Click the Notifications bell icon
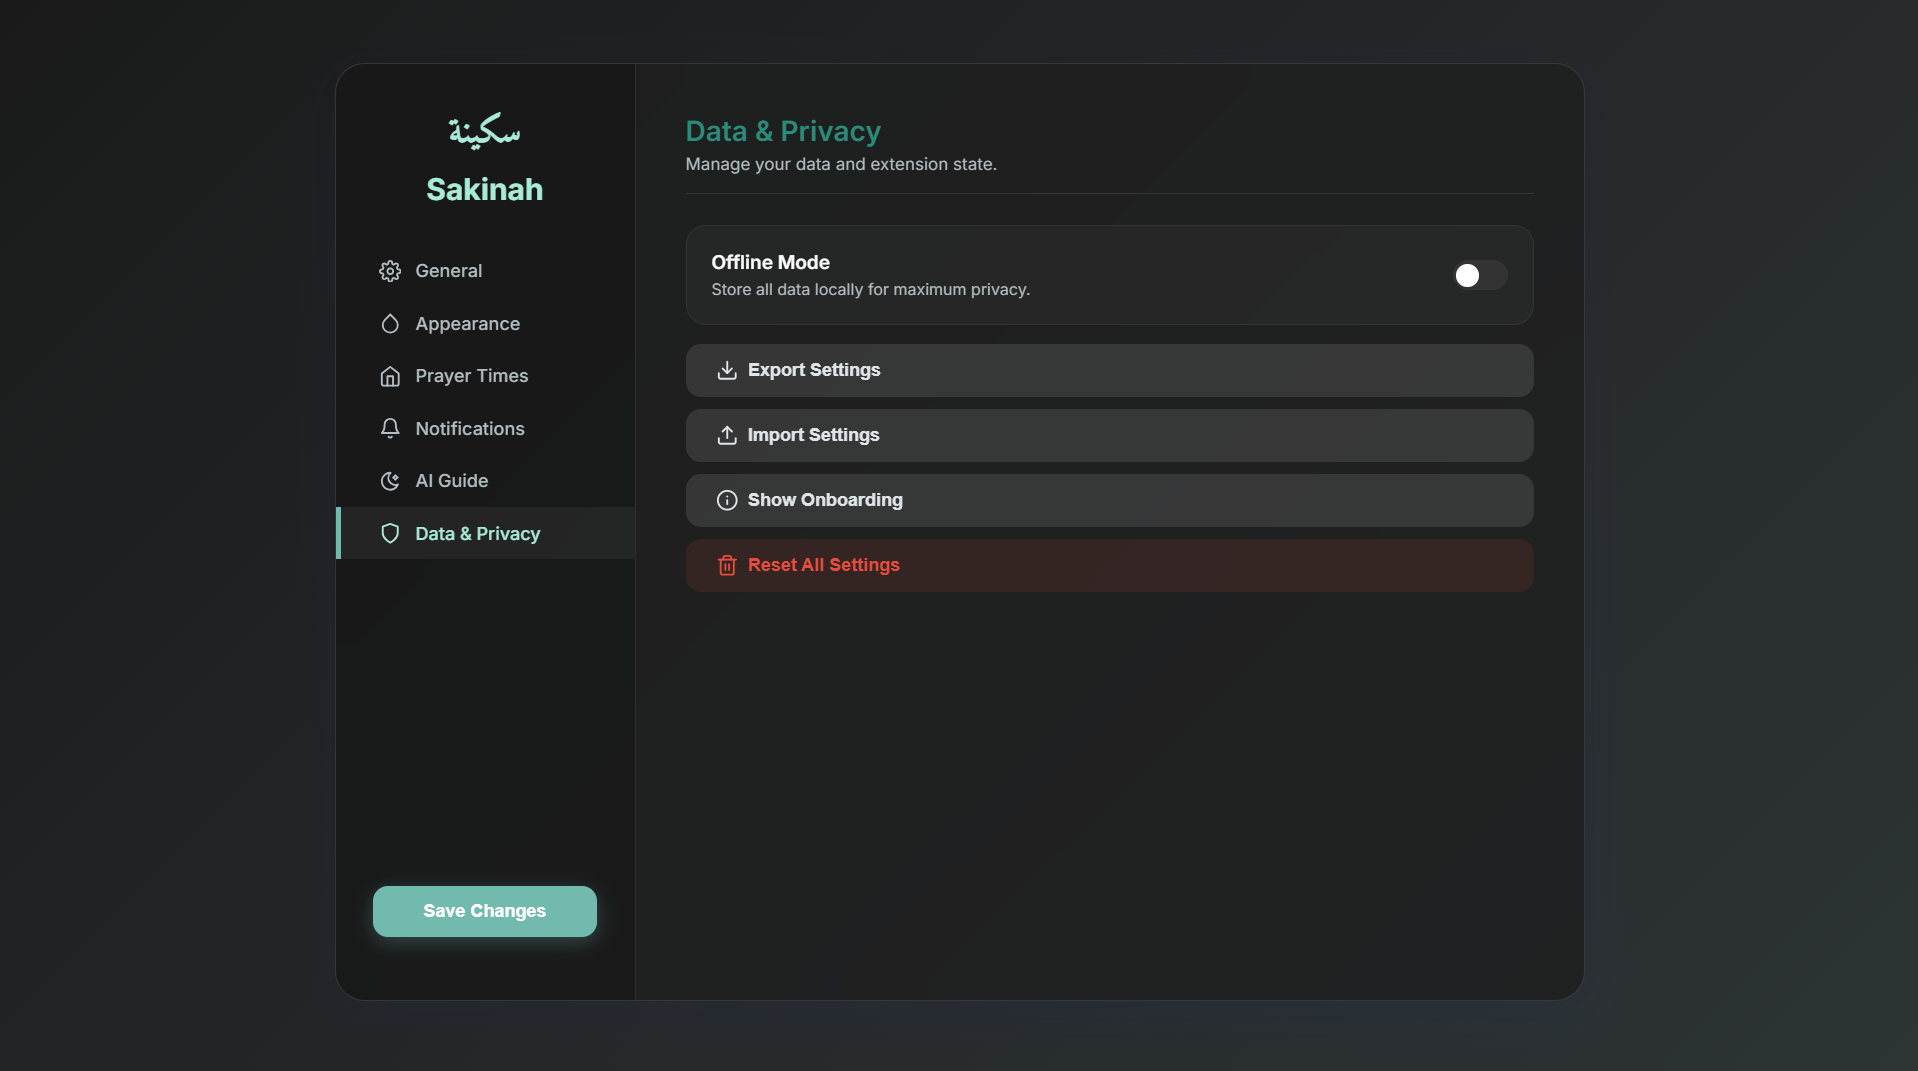Image resolution: width=1918 pixels, height=1071 pixels. pyautogui.click(x=390, y=428)
